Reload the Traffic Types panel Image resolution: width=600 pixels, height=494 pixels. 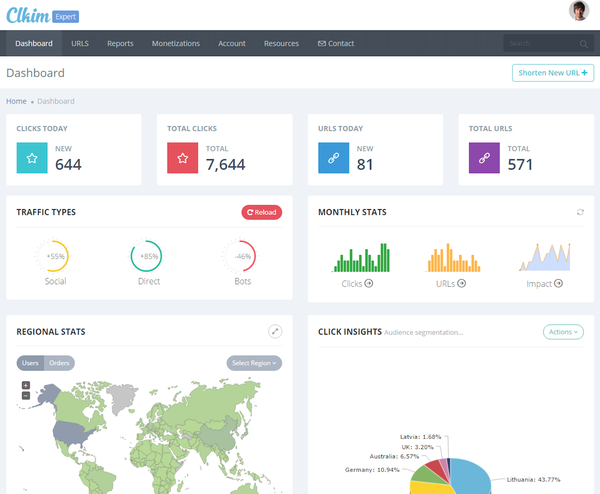tap(262, 212)
